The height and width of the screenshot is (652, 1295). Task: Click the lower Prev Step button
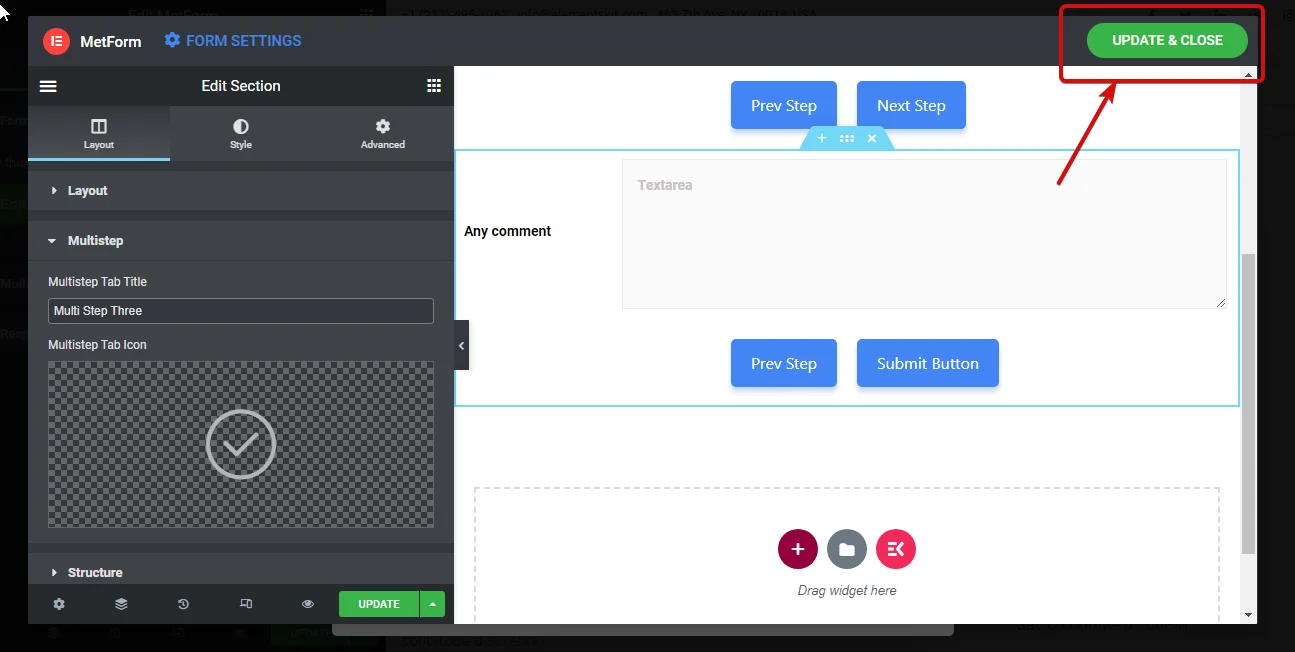click(x=784, y=363)
